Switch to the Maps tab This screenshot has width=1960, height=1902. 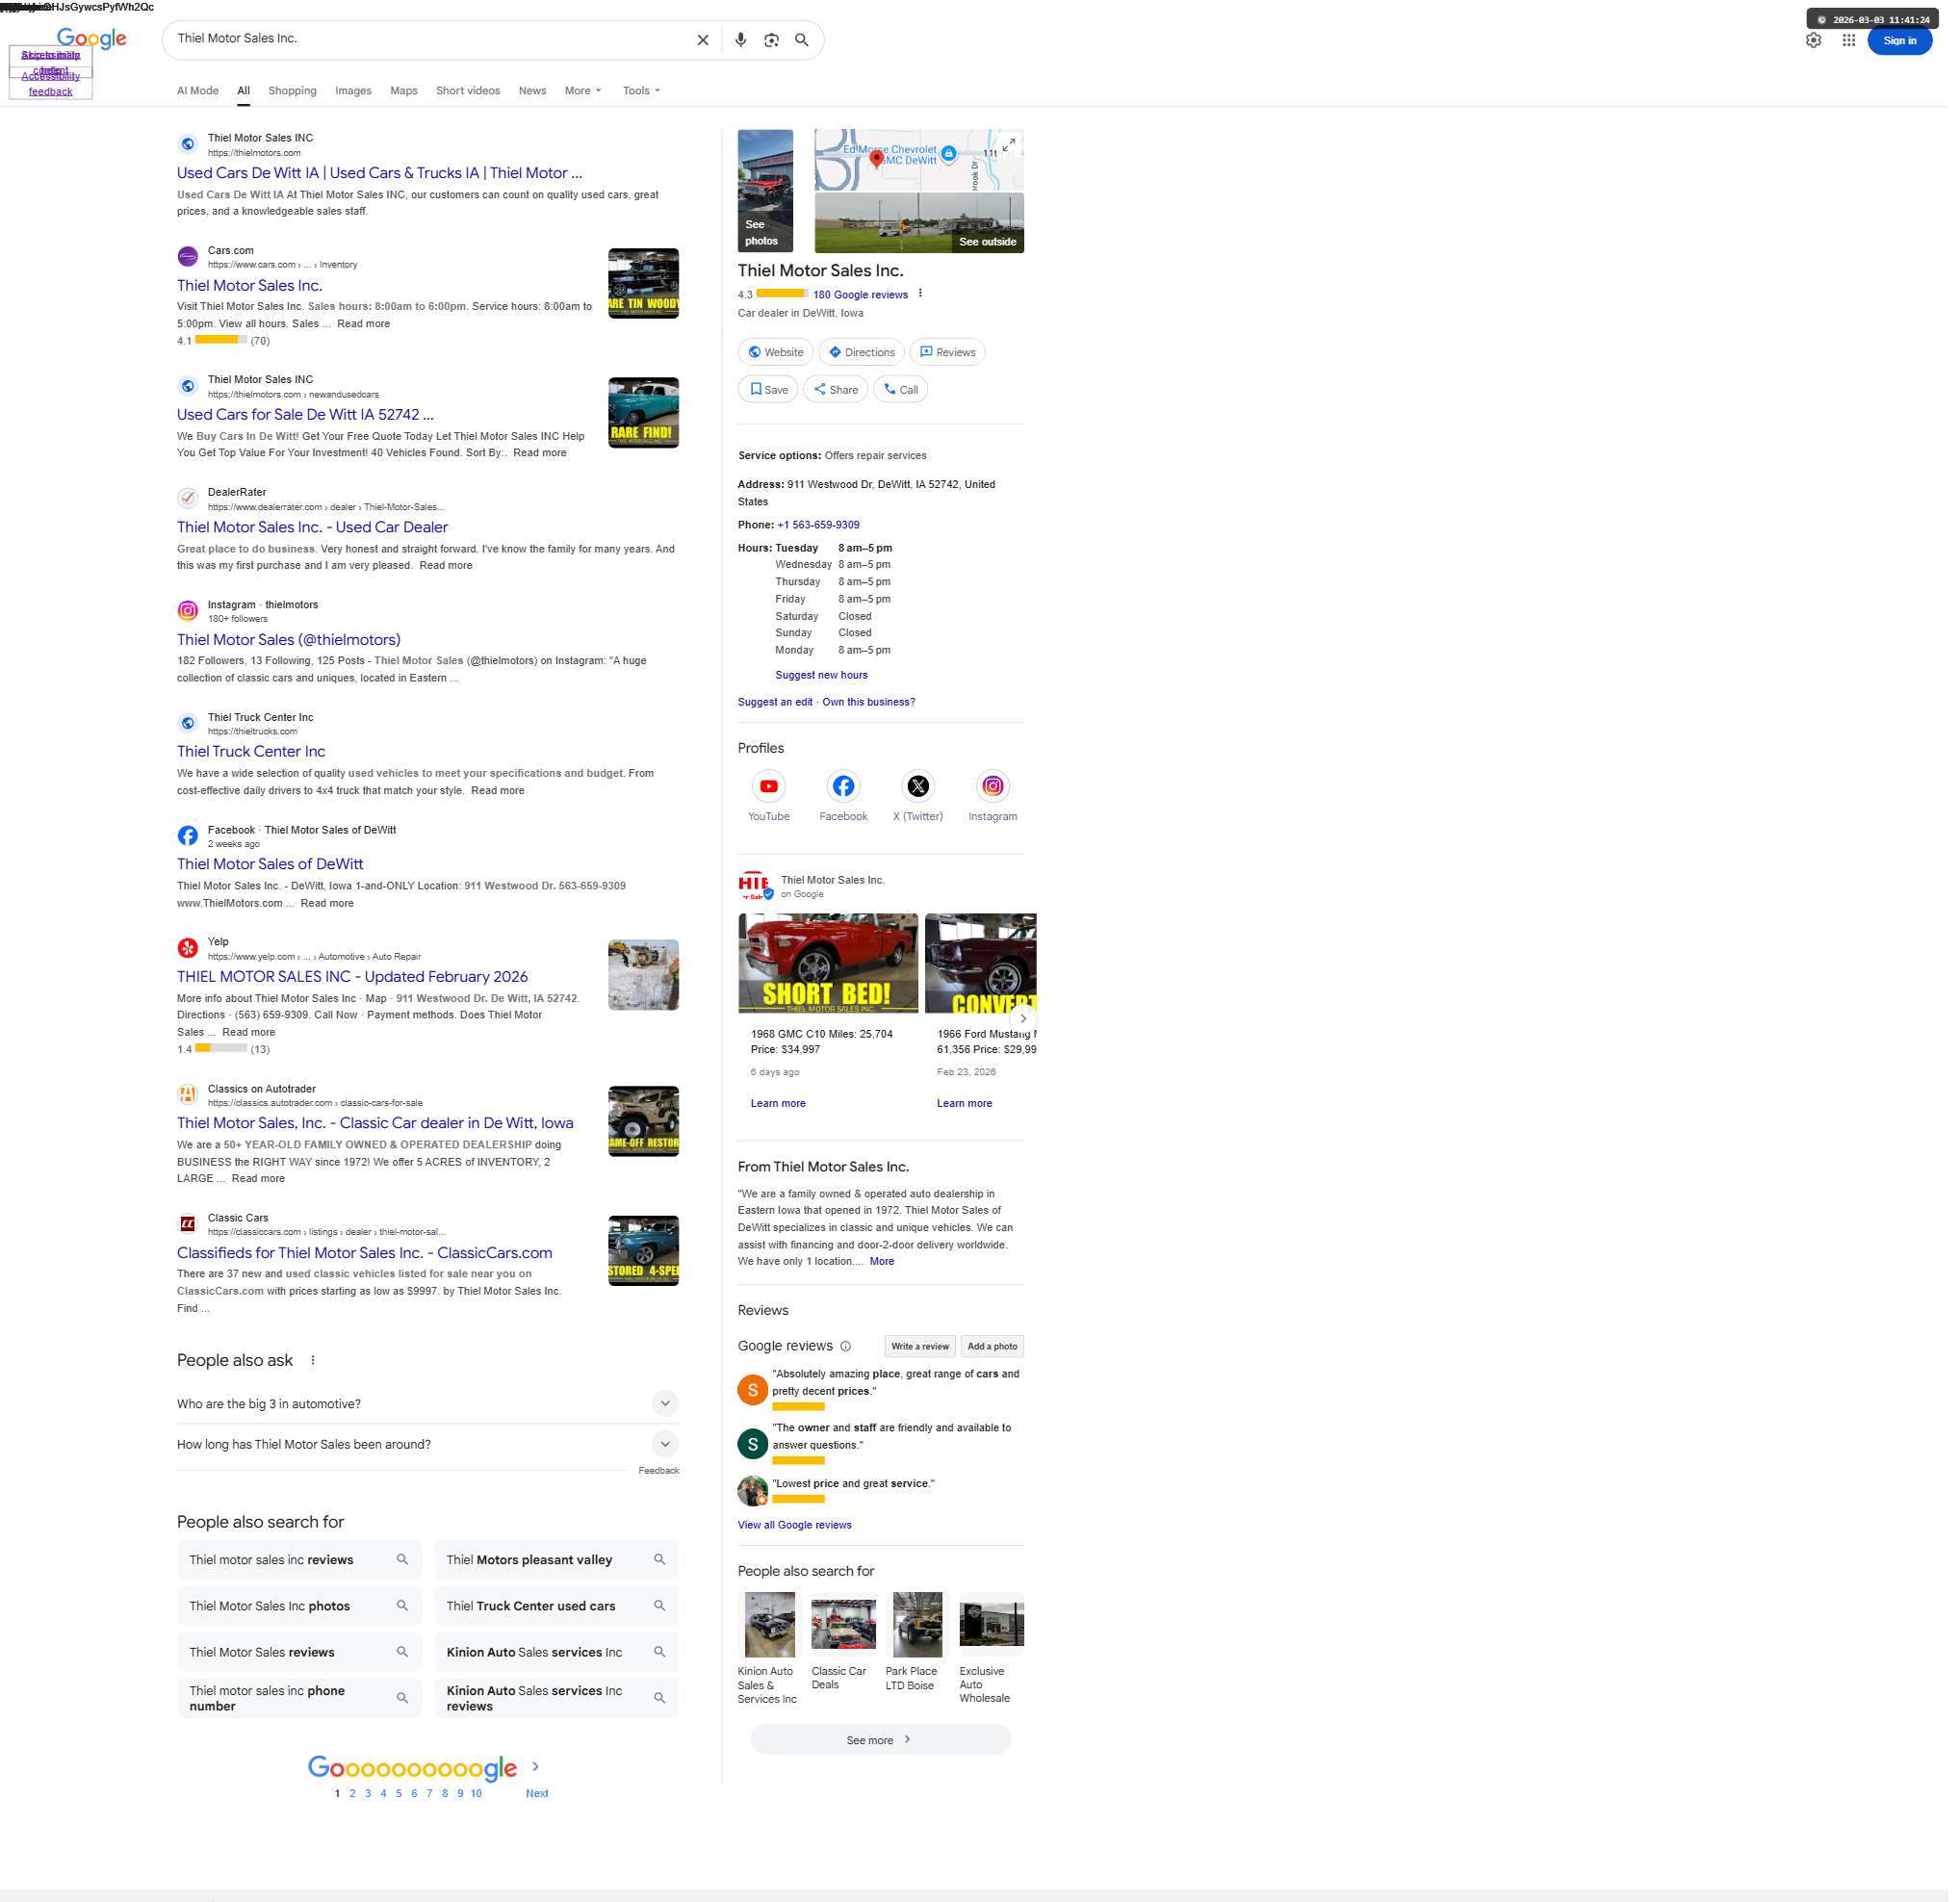404,91
